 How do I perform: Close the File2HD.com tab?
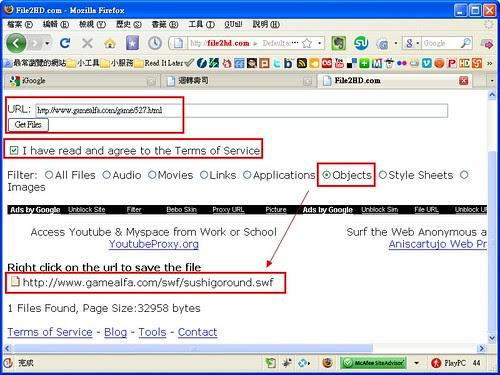pyautogui.click(x=464, y=80)
